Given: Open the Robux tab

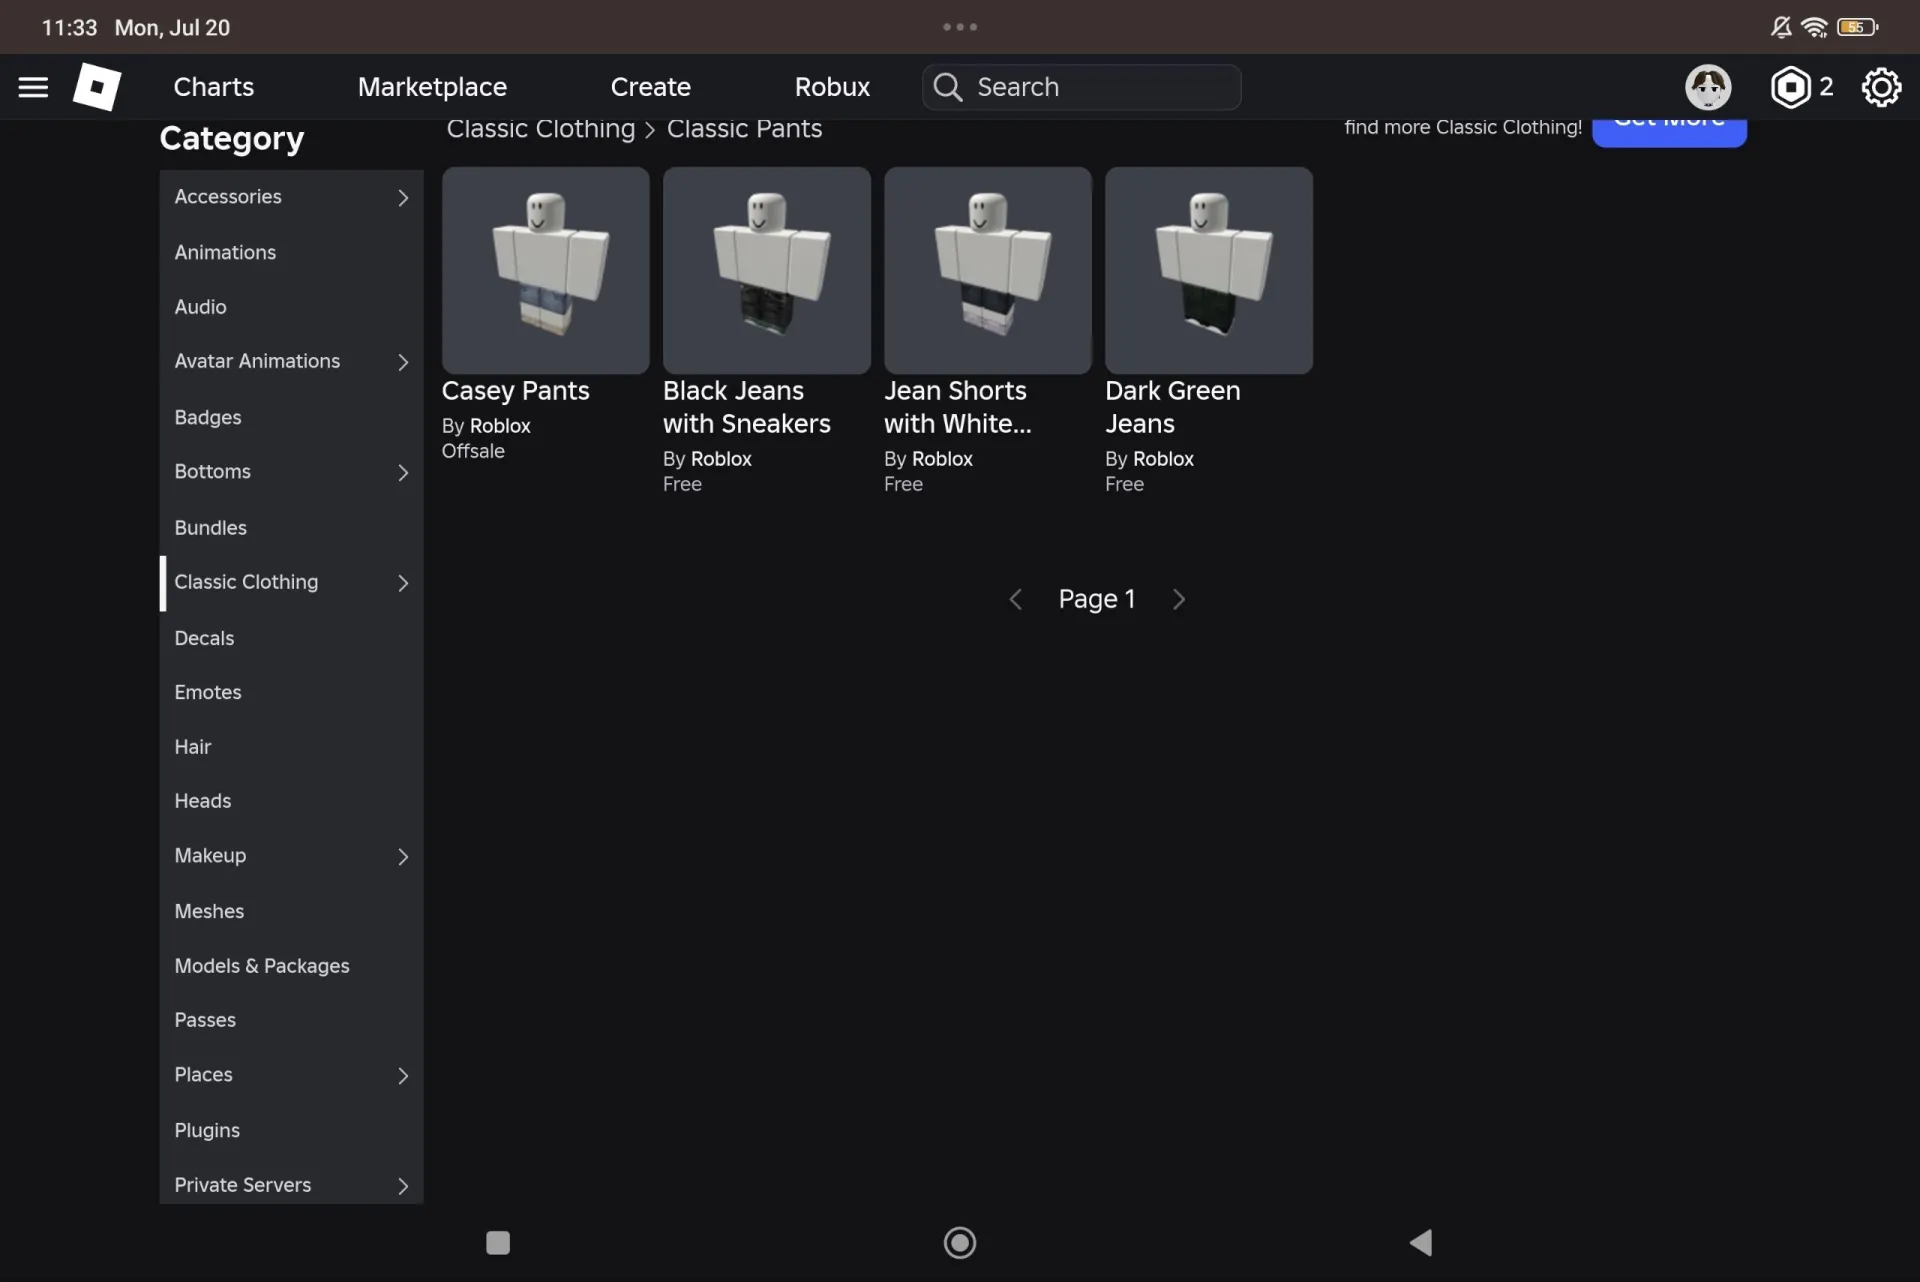Looking at the screenshot, I should pyautogui.click(x=832, y=87).
